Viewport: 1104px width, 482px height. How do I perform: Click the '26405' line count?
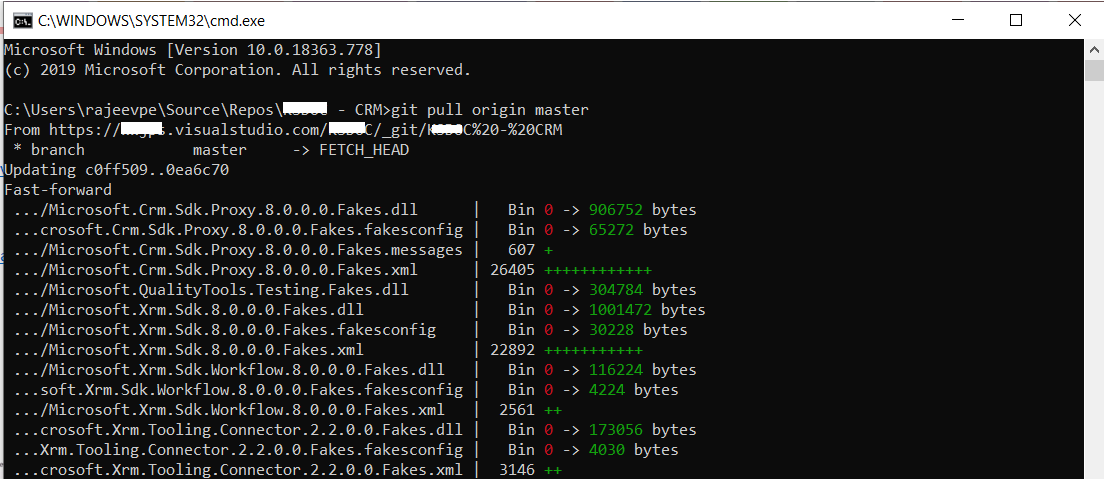(x=513, y=269)
